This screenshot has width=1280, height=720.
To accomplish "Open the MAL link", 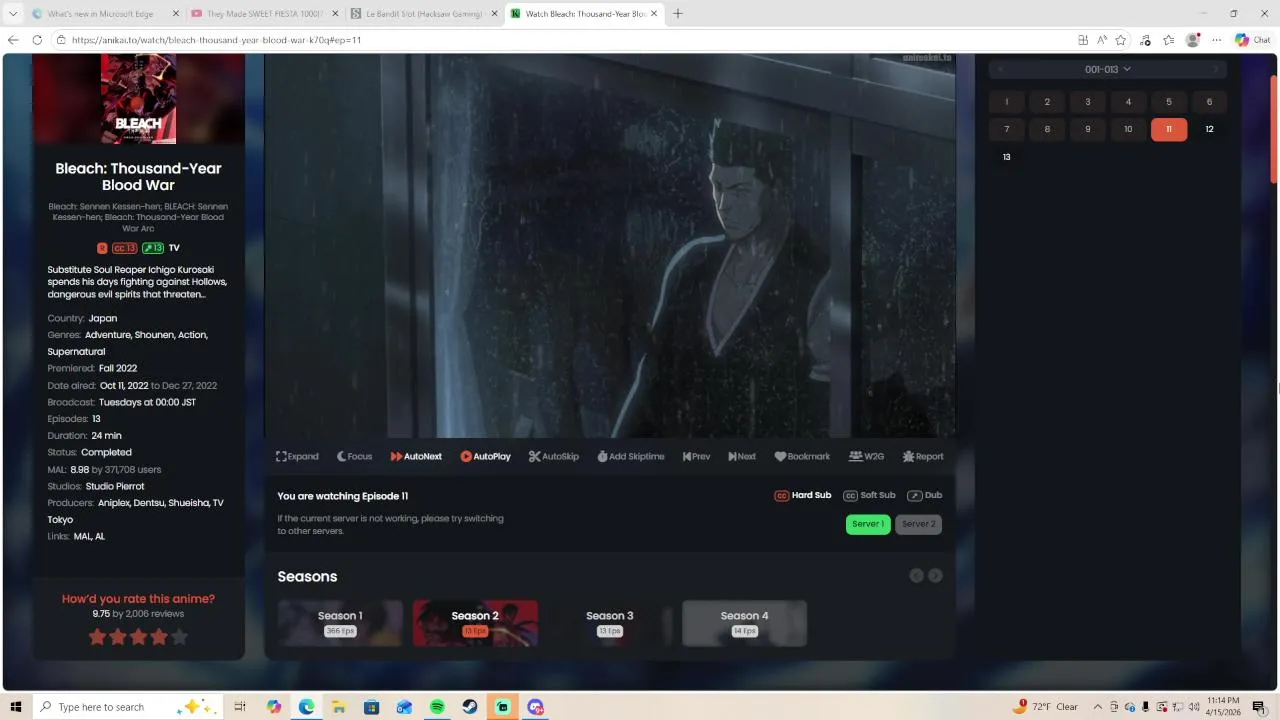I will [81, 536].
